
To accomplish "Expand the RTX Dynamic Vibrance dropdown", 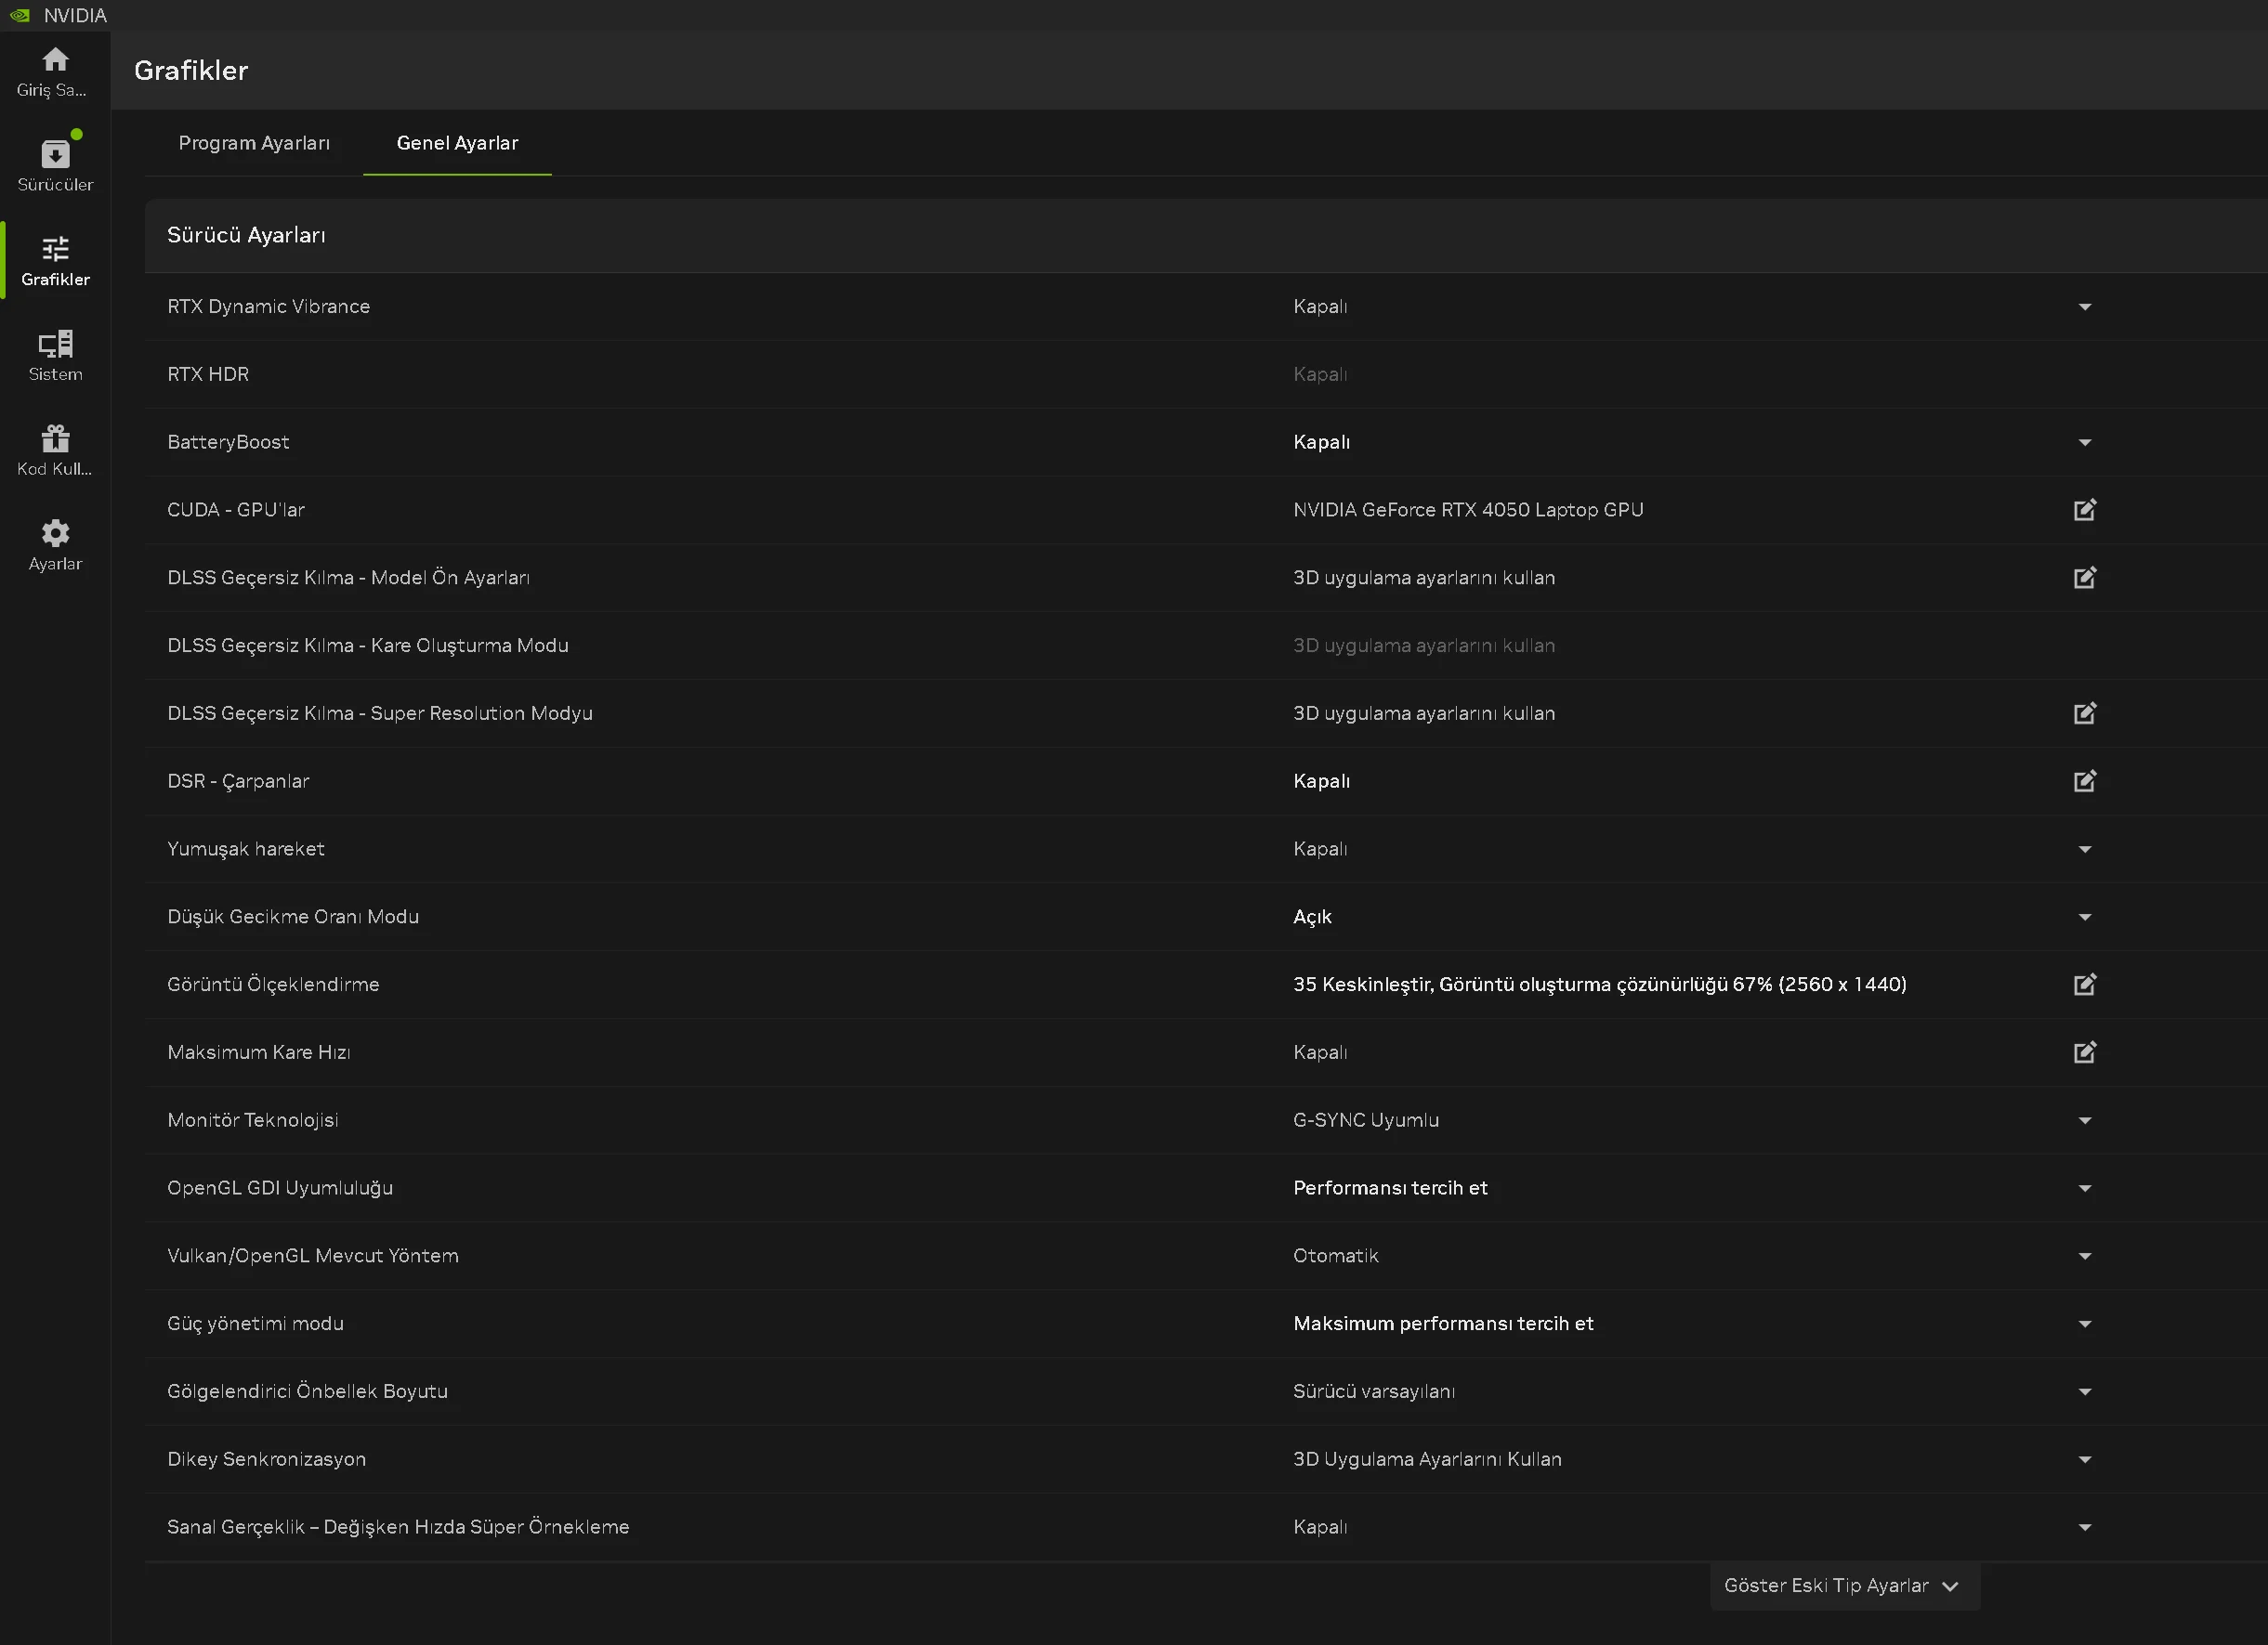I will coord(2084,307).
